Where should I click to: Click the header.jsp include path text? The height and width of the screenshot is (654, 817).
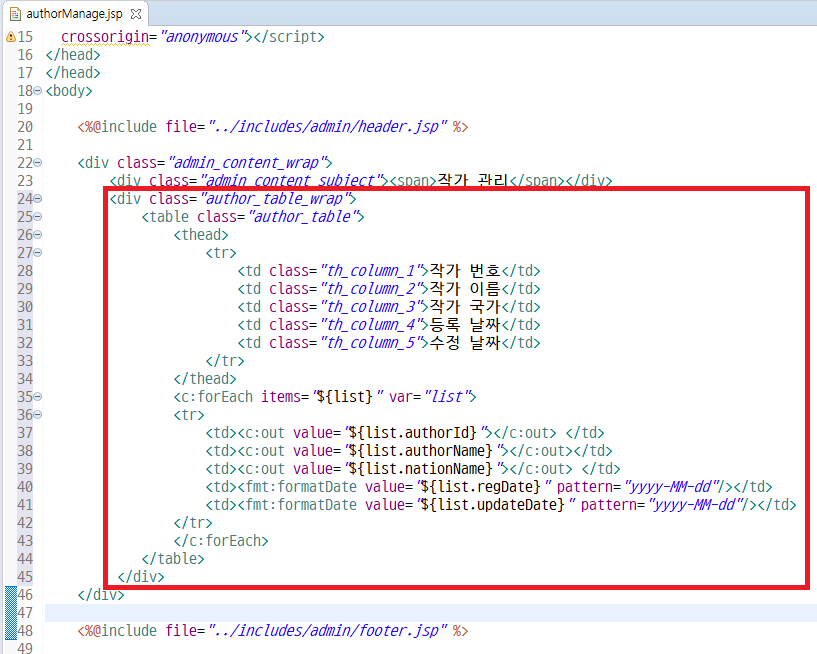tap(328, 127)
